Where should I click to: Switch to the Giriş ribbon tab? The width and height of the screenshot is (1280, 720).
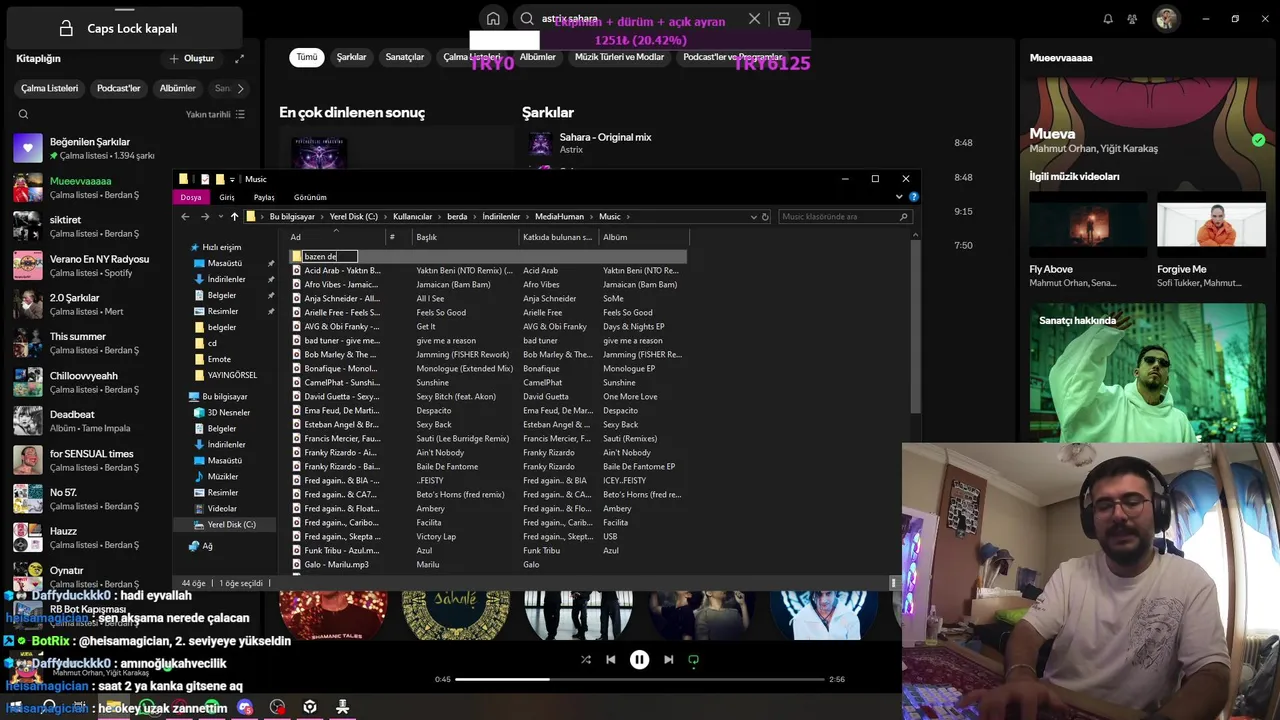pyautogui.click(x=227, y=197)
